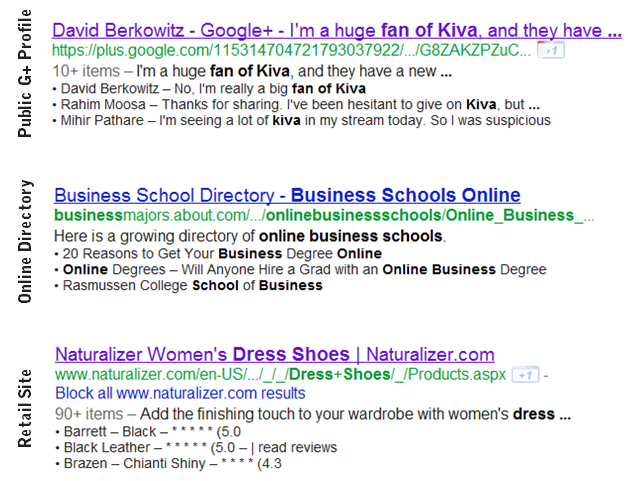
Task: Select the Rahim Moosa comment item
Action: (296, 105)
